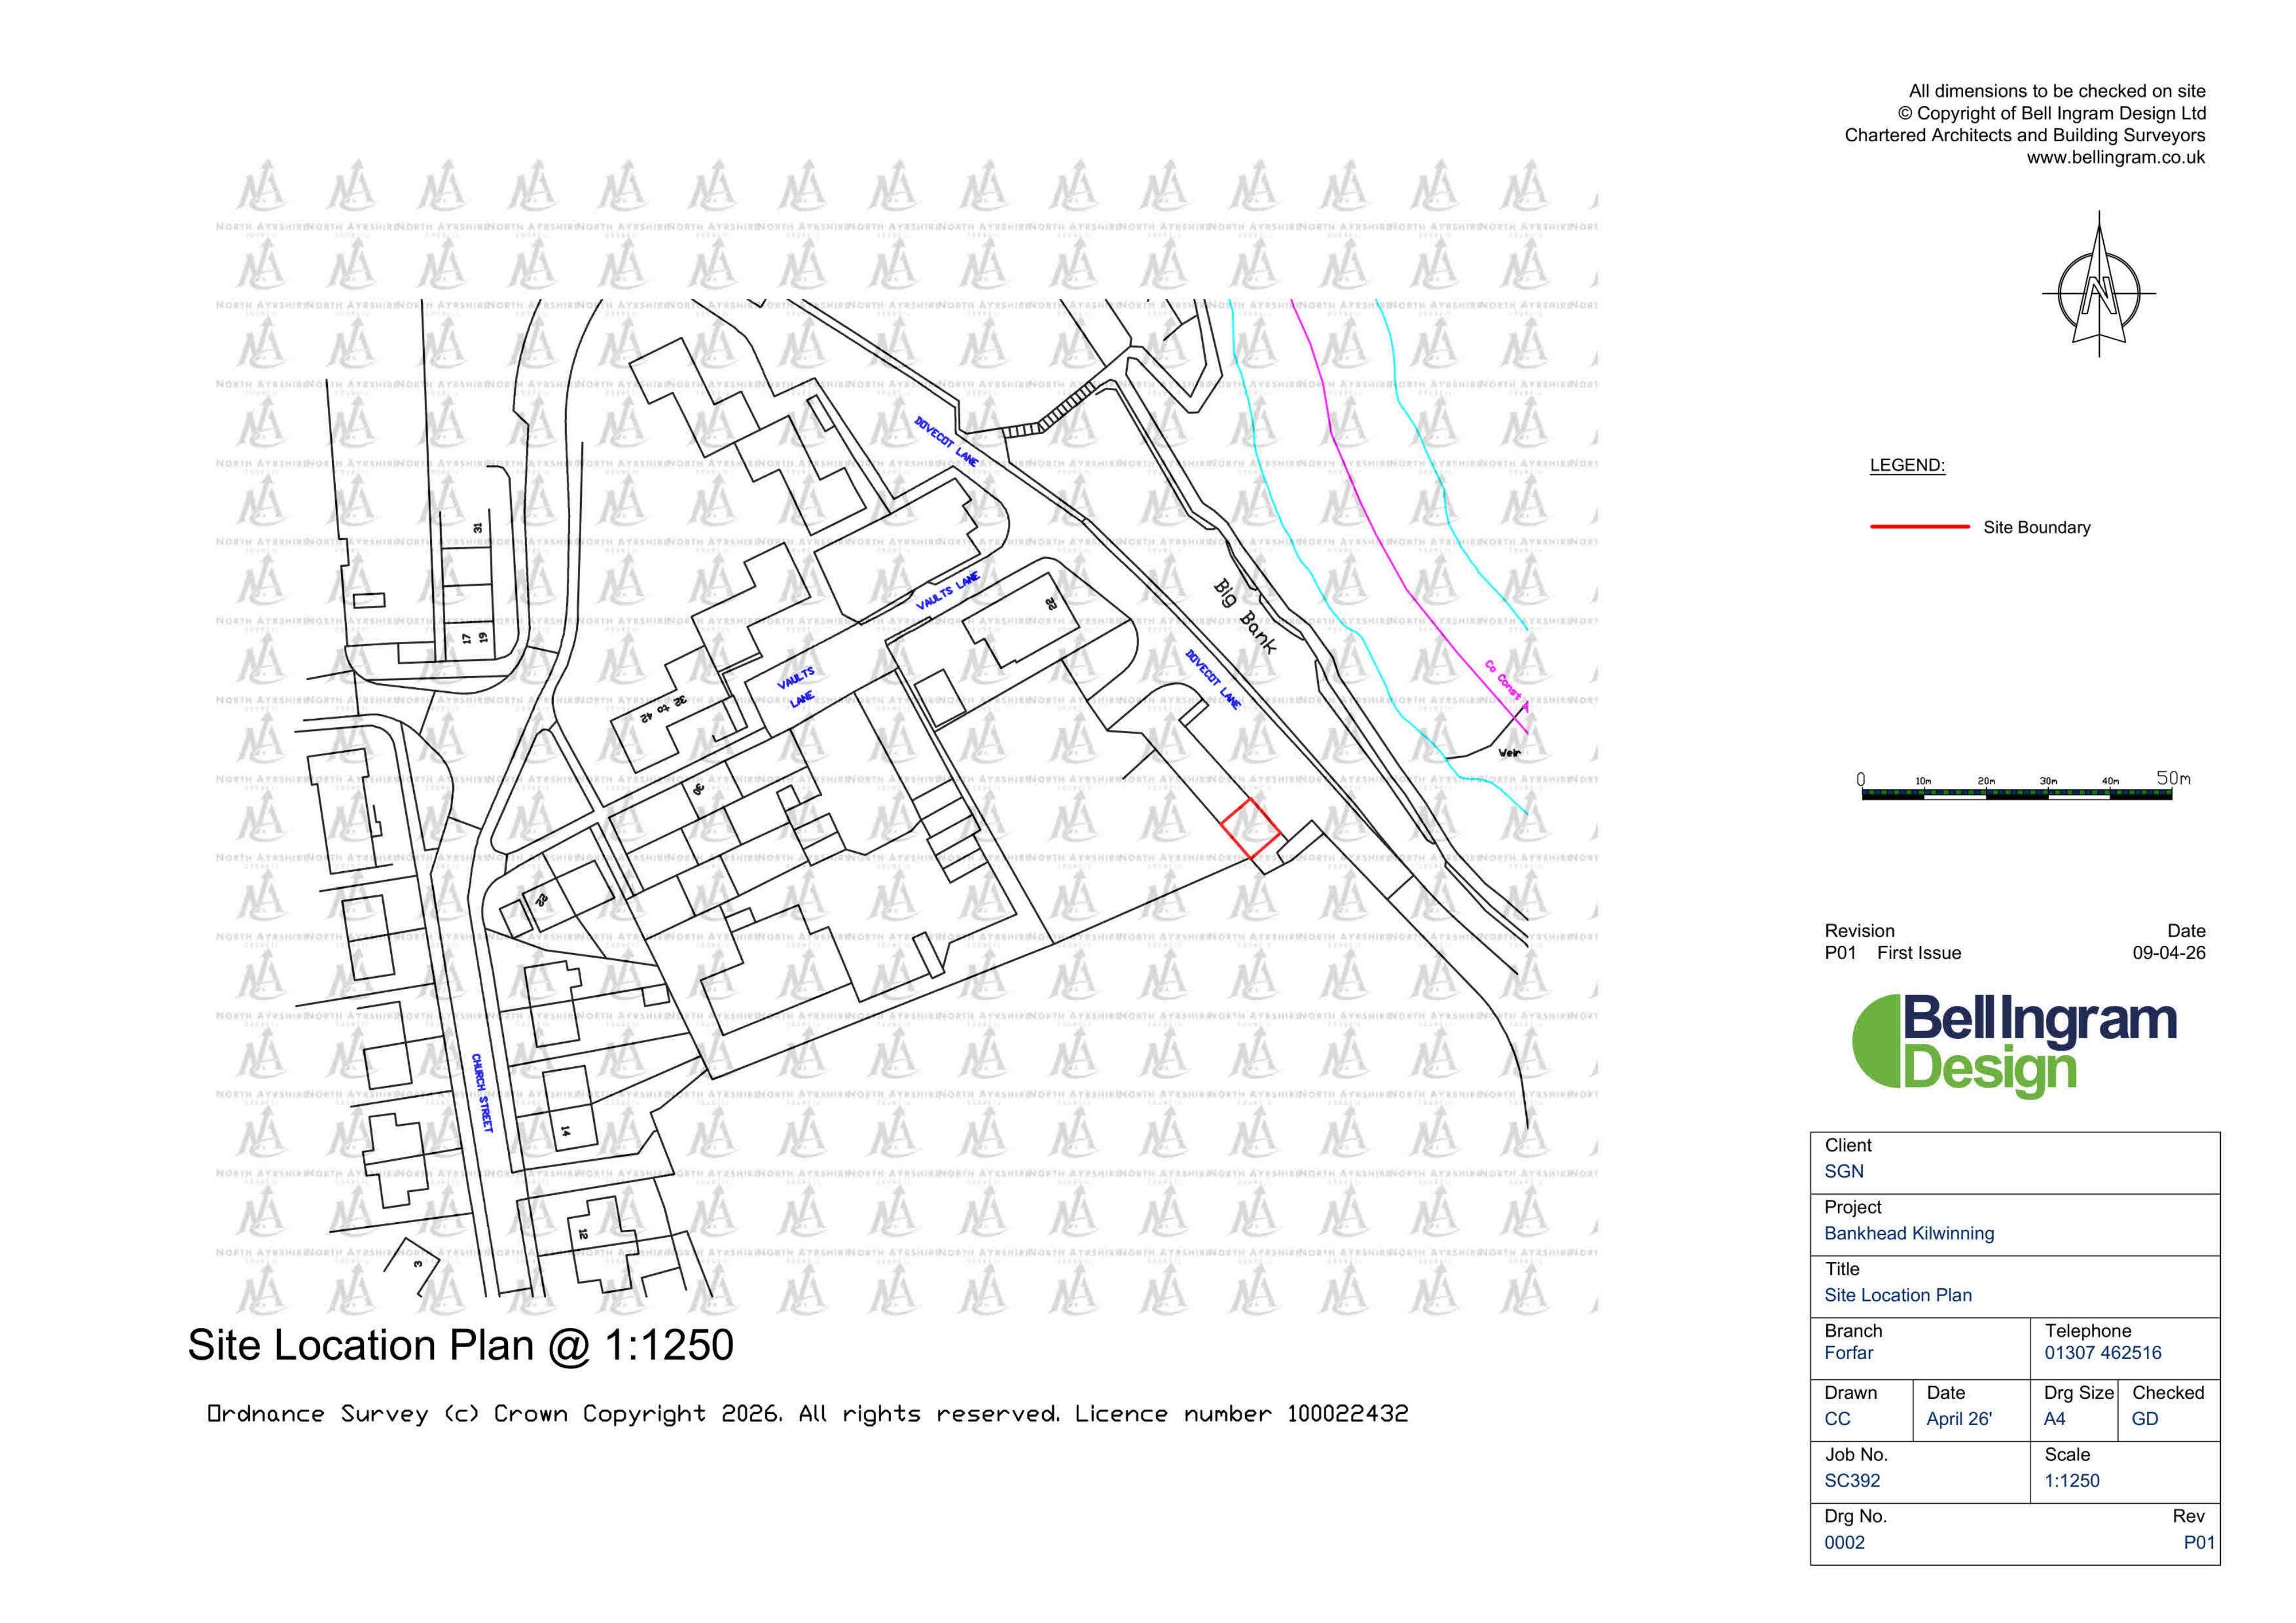2296x1623 pixels.
Task: Select the First Issue revision description
Action: tap(1918, 953)
